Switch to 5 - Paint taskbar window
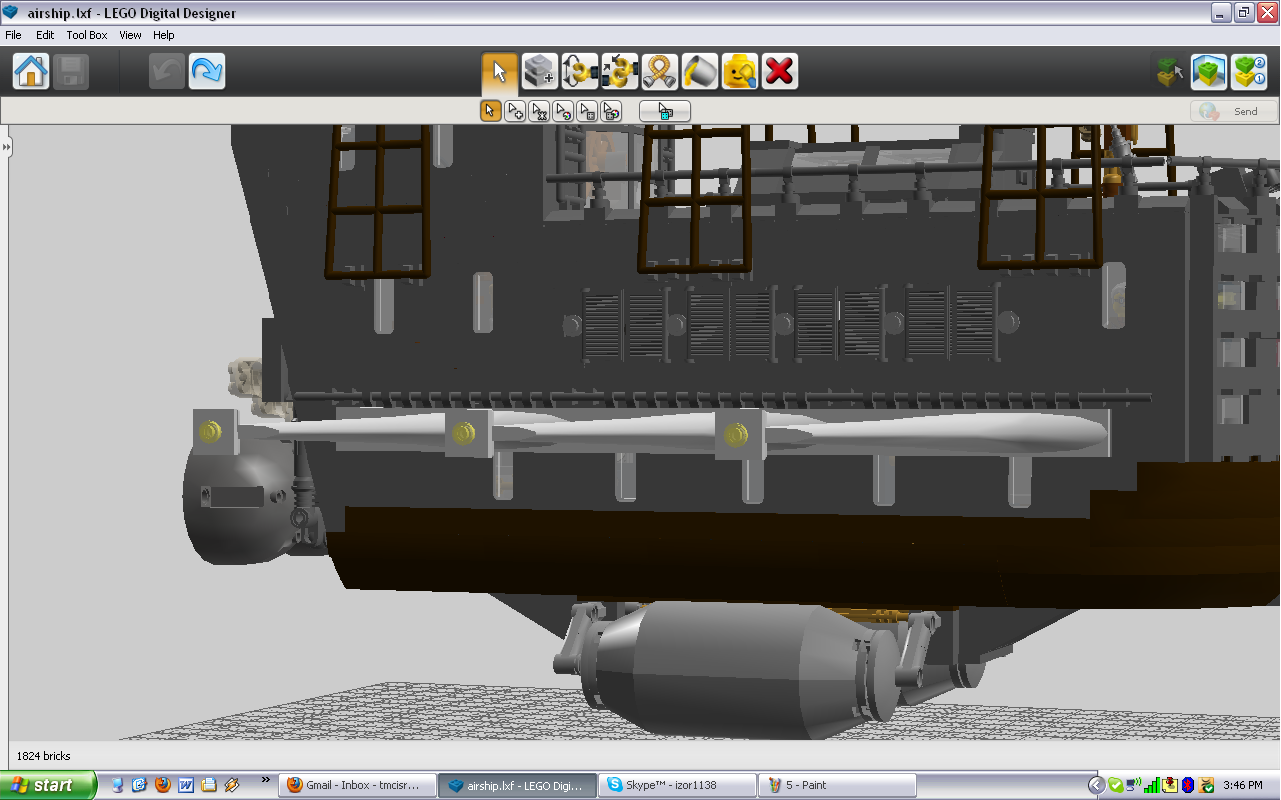 [837, 785]
